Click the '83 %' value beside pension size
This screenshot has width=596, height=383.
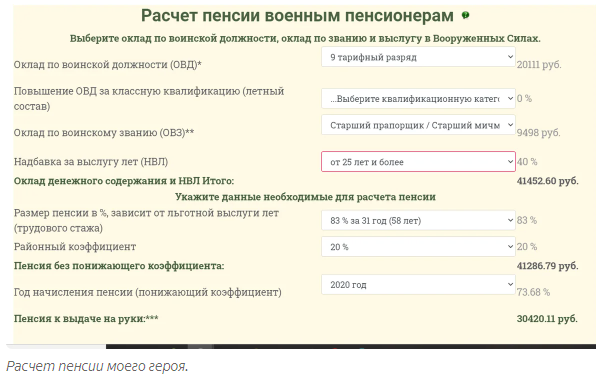tap(527, 220)
